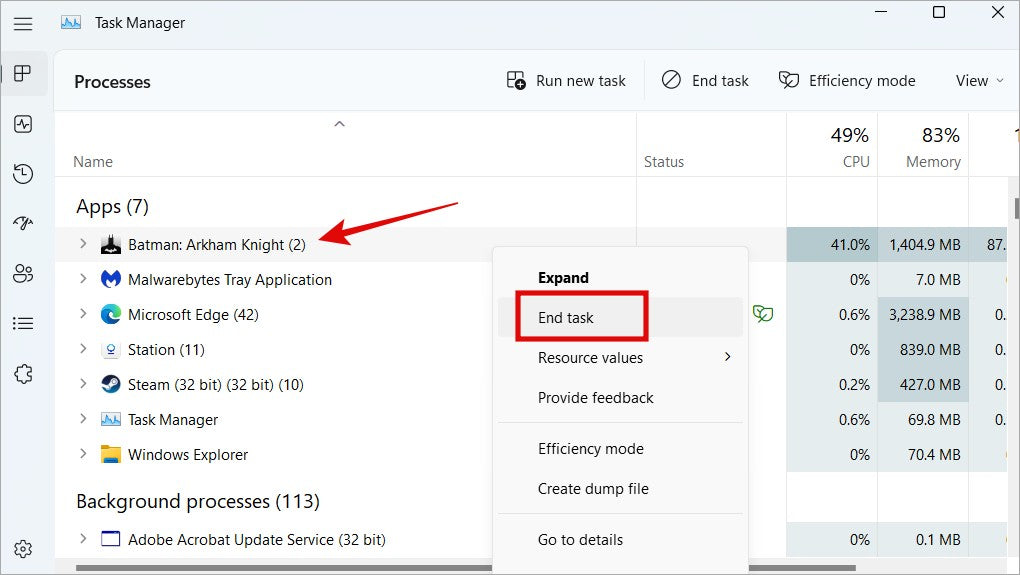Open the Services puzzle icon

(x=23, y=373)
